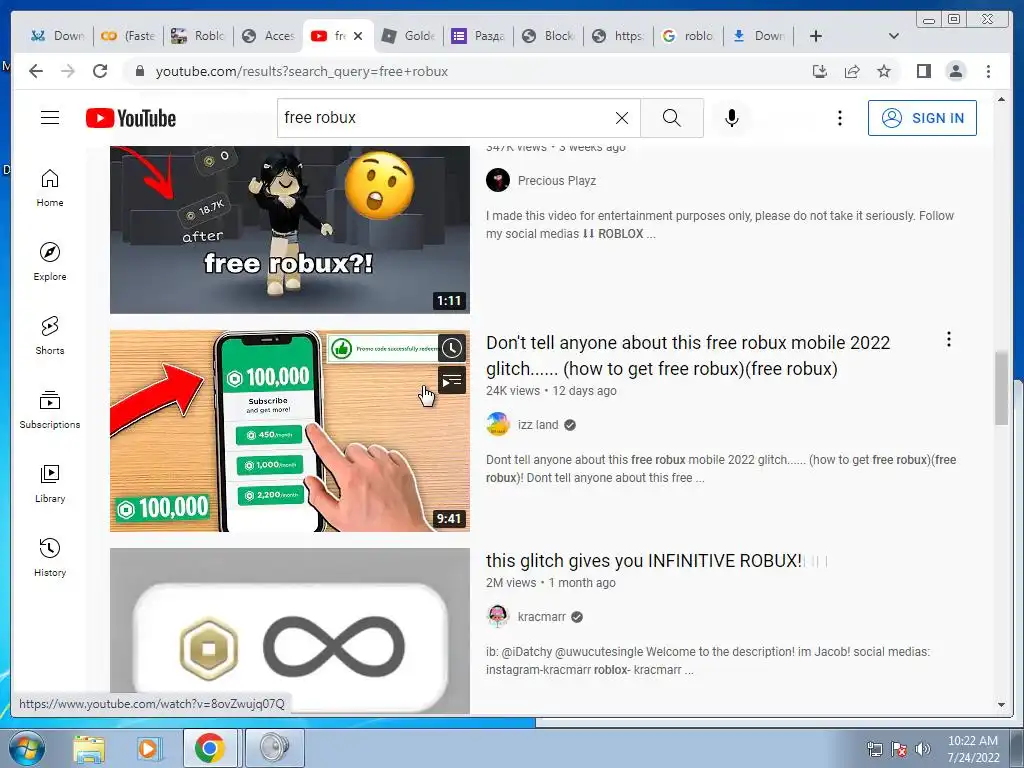Share this page from the address bar

coord(852,71)
